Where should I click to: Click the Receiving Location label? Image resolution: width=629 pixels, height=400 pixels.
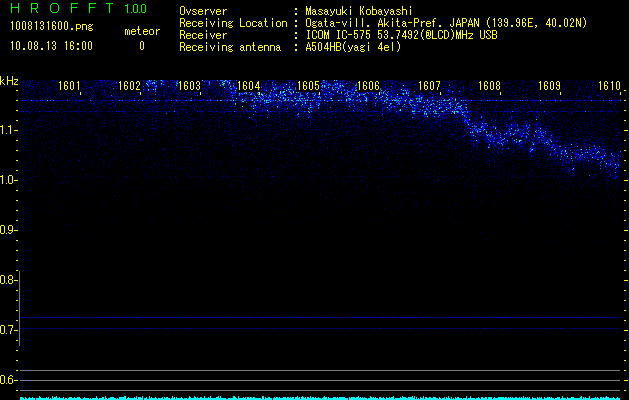pyautogui.click(x=233, y=23)
